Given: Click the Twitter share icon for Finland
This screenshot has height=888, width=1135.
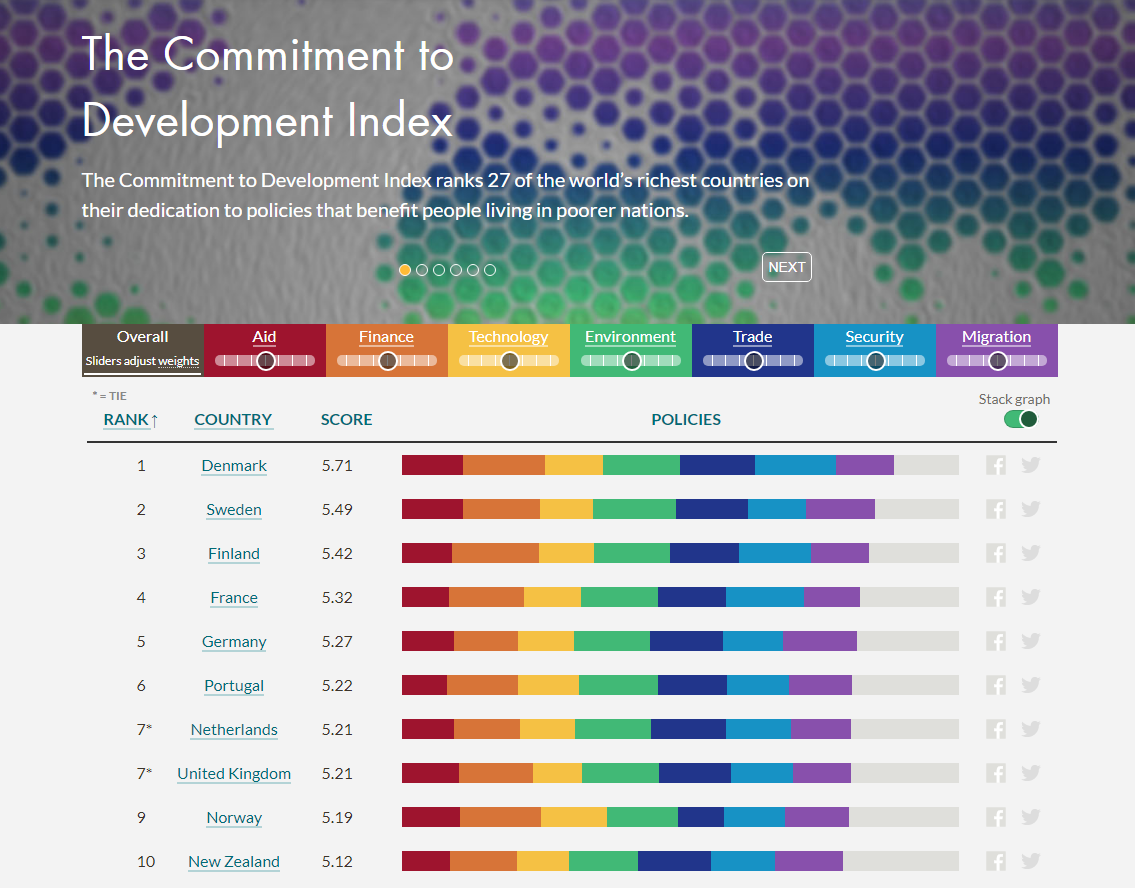Looking at the screenshot, I should pyautogui.click(x=1030, y=552).
